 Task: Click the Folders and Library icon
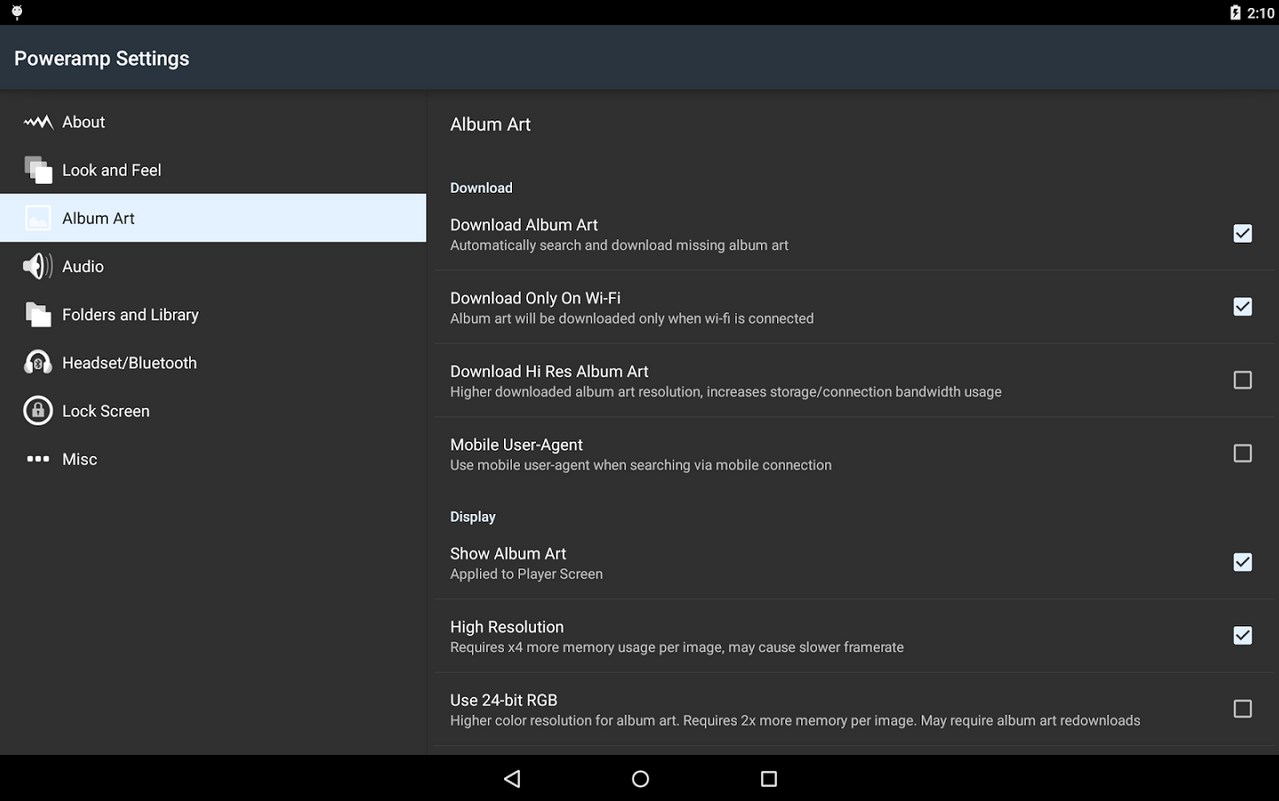(38, 314)
